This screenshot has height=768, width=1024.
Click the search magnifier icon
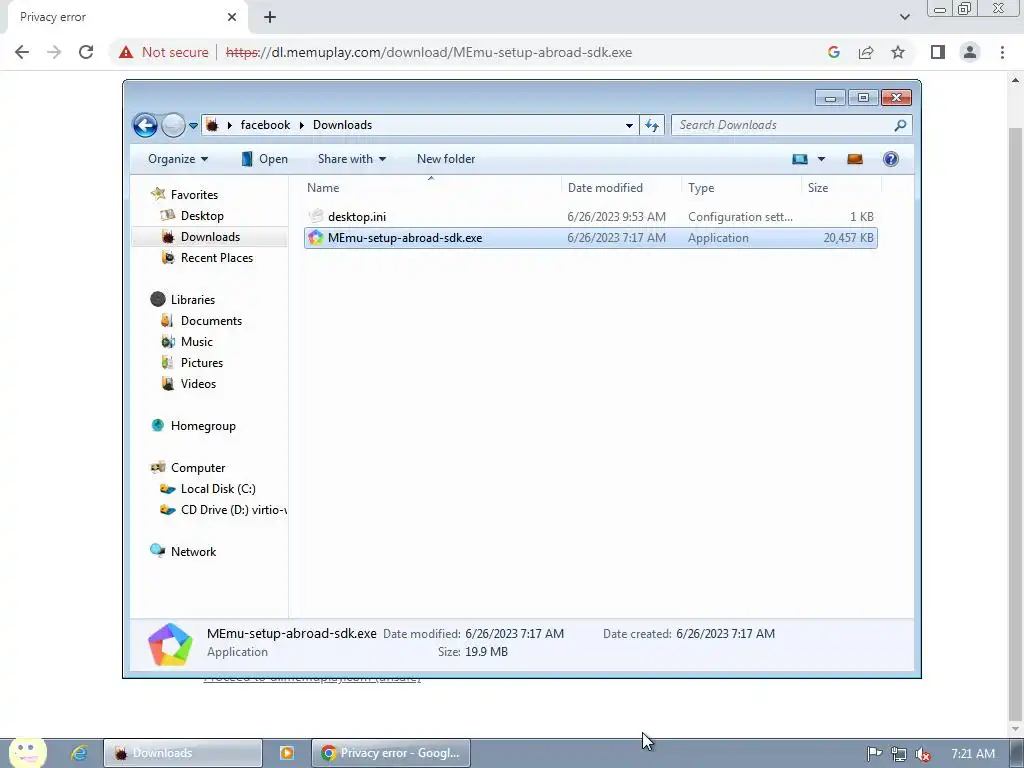[x=901, y=125]
